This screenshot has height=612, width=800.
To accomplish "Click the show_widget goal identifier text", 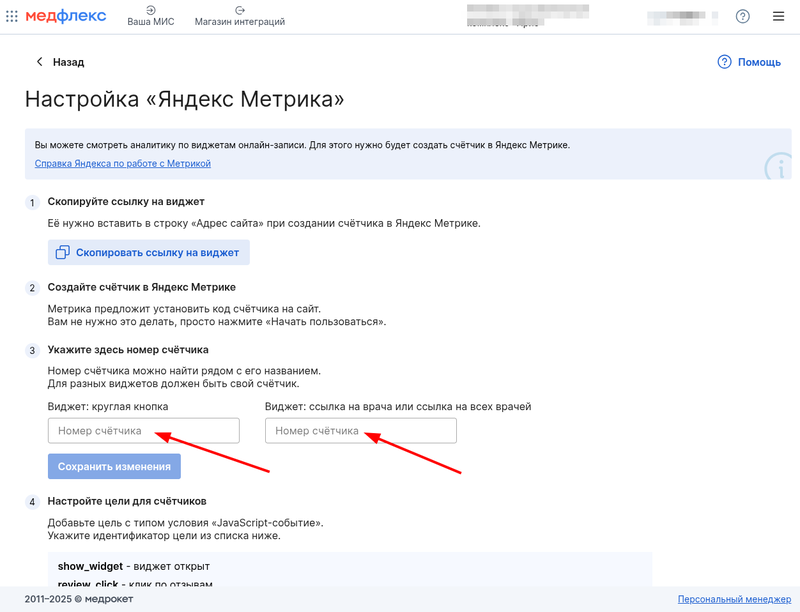I will tap(90, 567).
